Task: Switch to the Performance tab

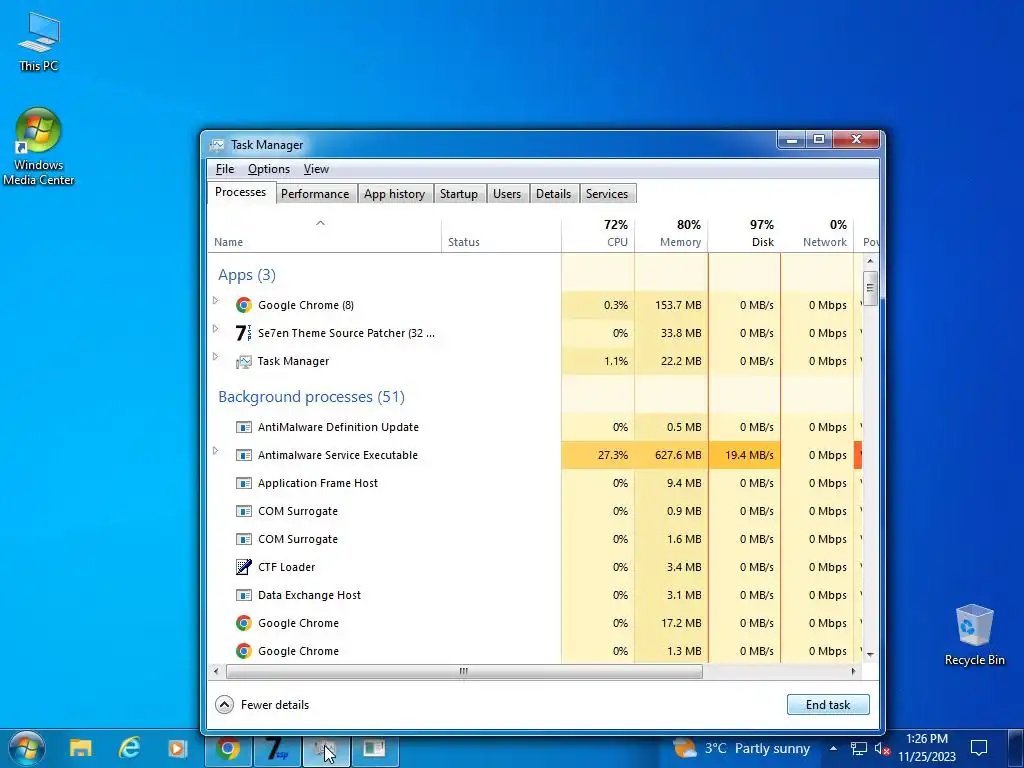Action: tap(315, 194)
